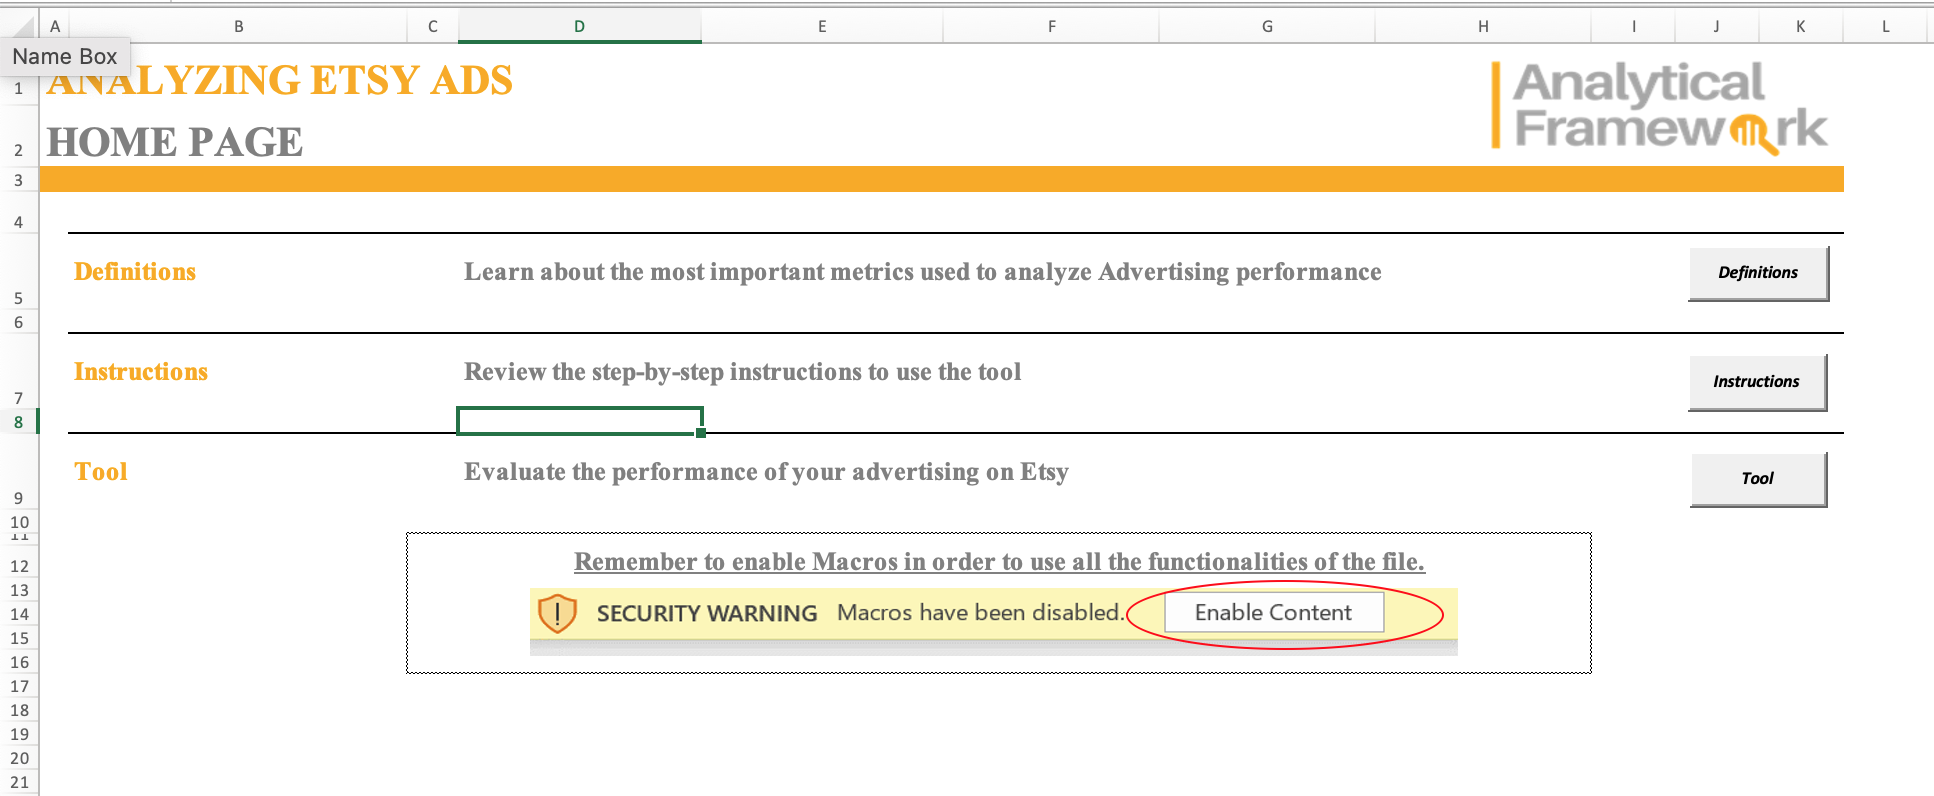Image resolution: width=1934 pixels, height=796 pixels.
Task: Select column H header
Action: [1483, 27]
